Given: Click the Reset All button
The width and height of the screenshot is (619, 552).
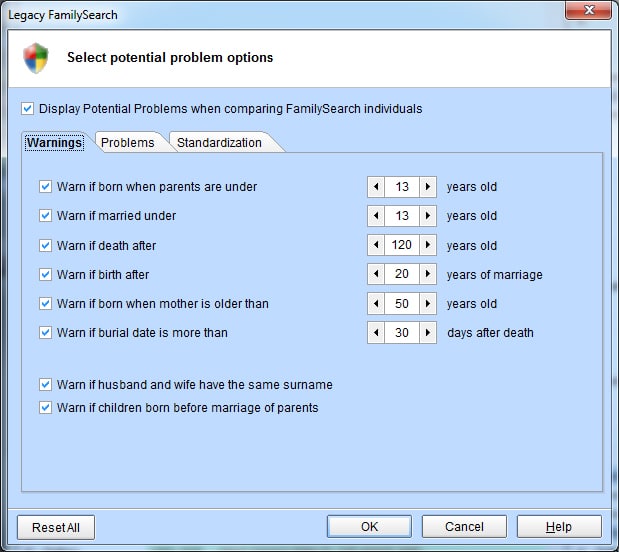Looking at the screenshot, I should 56,527.
